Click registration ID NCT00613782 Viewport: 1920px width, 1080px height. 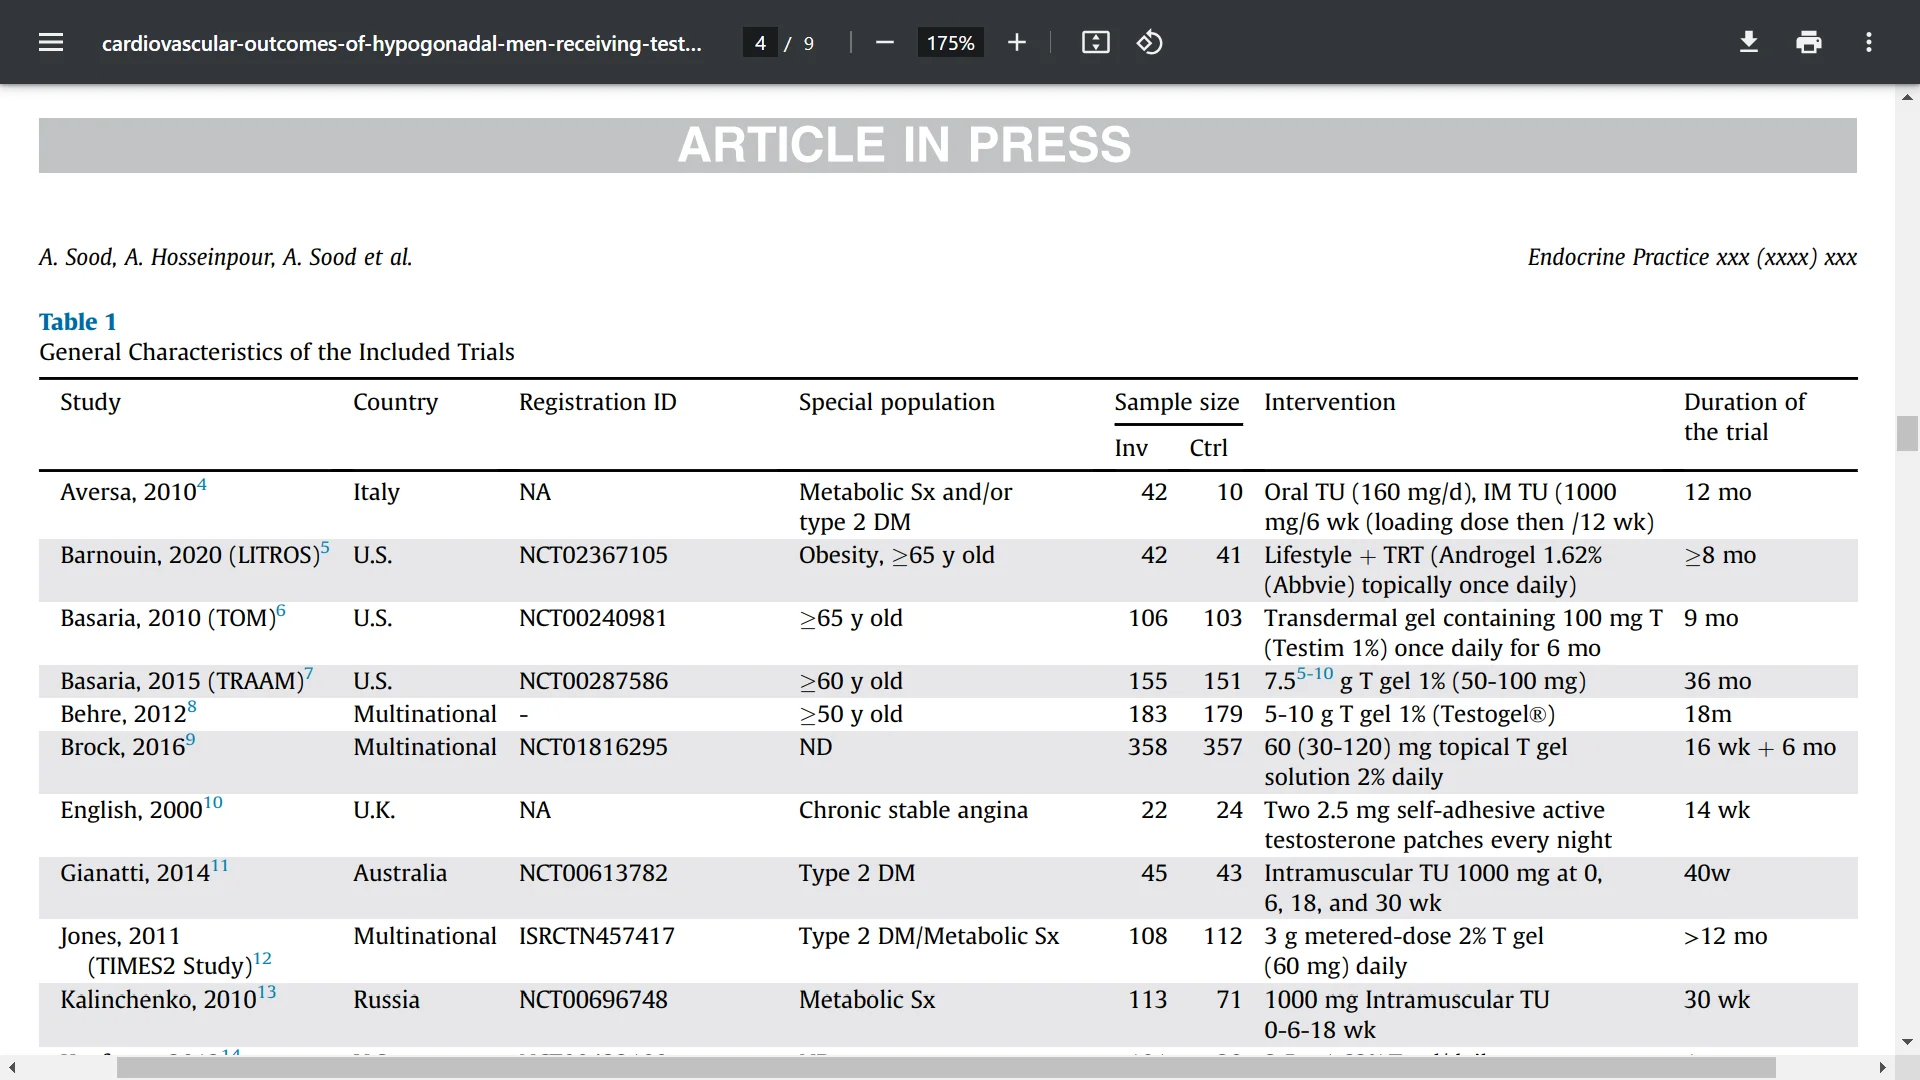593,873
